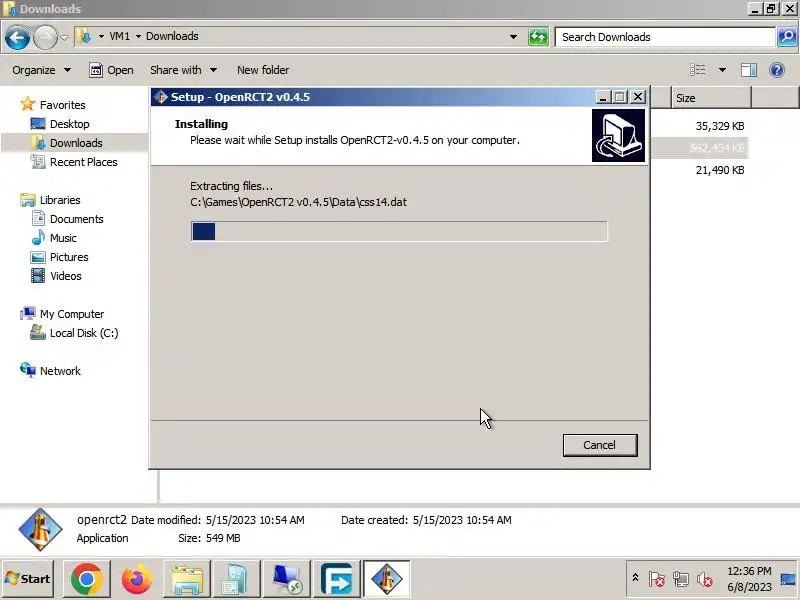
Task: Open the view options dropdown arrow
Action: (x=722, y=70)
